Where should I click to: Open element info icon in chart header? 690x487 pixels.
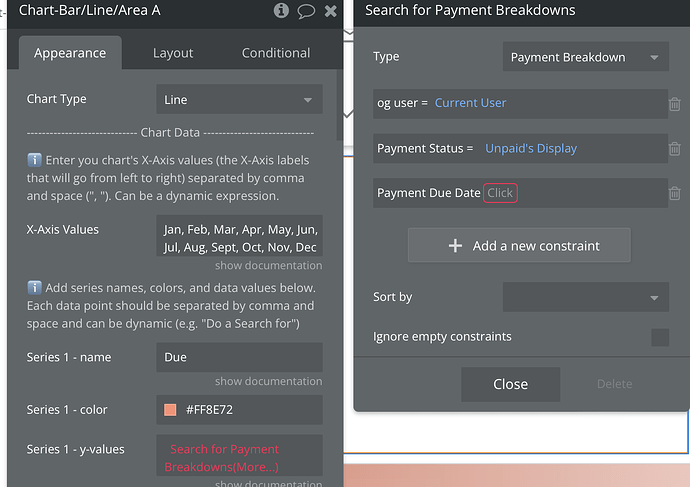(x=281, y=10)
